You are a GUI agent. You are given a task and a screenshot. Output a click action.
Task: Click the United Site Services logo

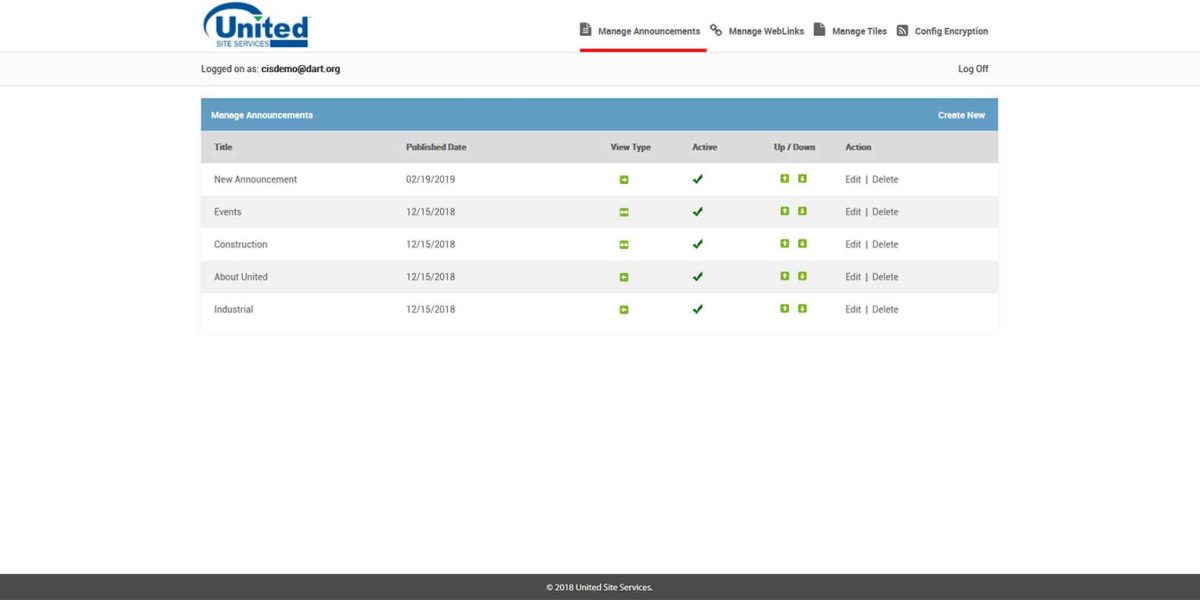255,25
